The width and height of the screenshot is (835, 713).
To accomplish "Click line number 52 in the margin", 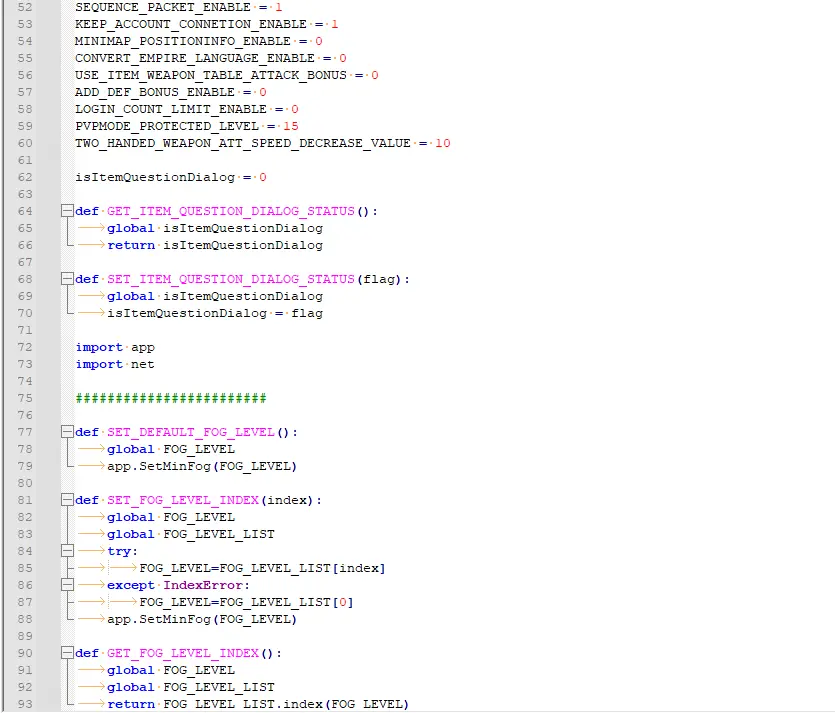I will [25, 7].
